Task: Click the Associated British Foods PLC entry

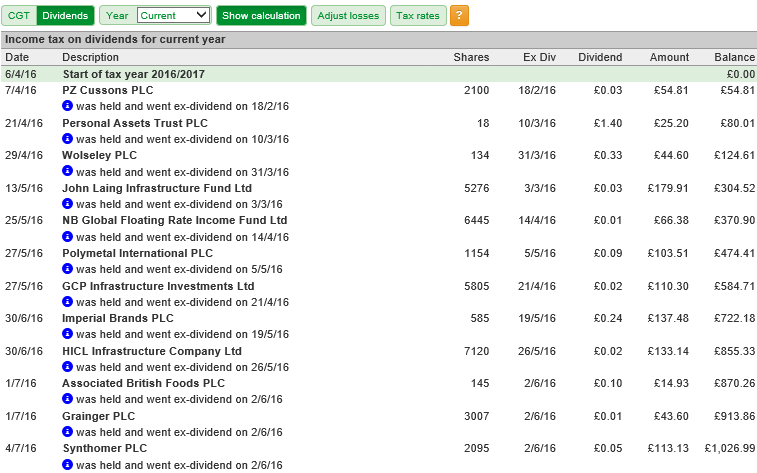Action: (143, 383)
